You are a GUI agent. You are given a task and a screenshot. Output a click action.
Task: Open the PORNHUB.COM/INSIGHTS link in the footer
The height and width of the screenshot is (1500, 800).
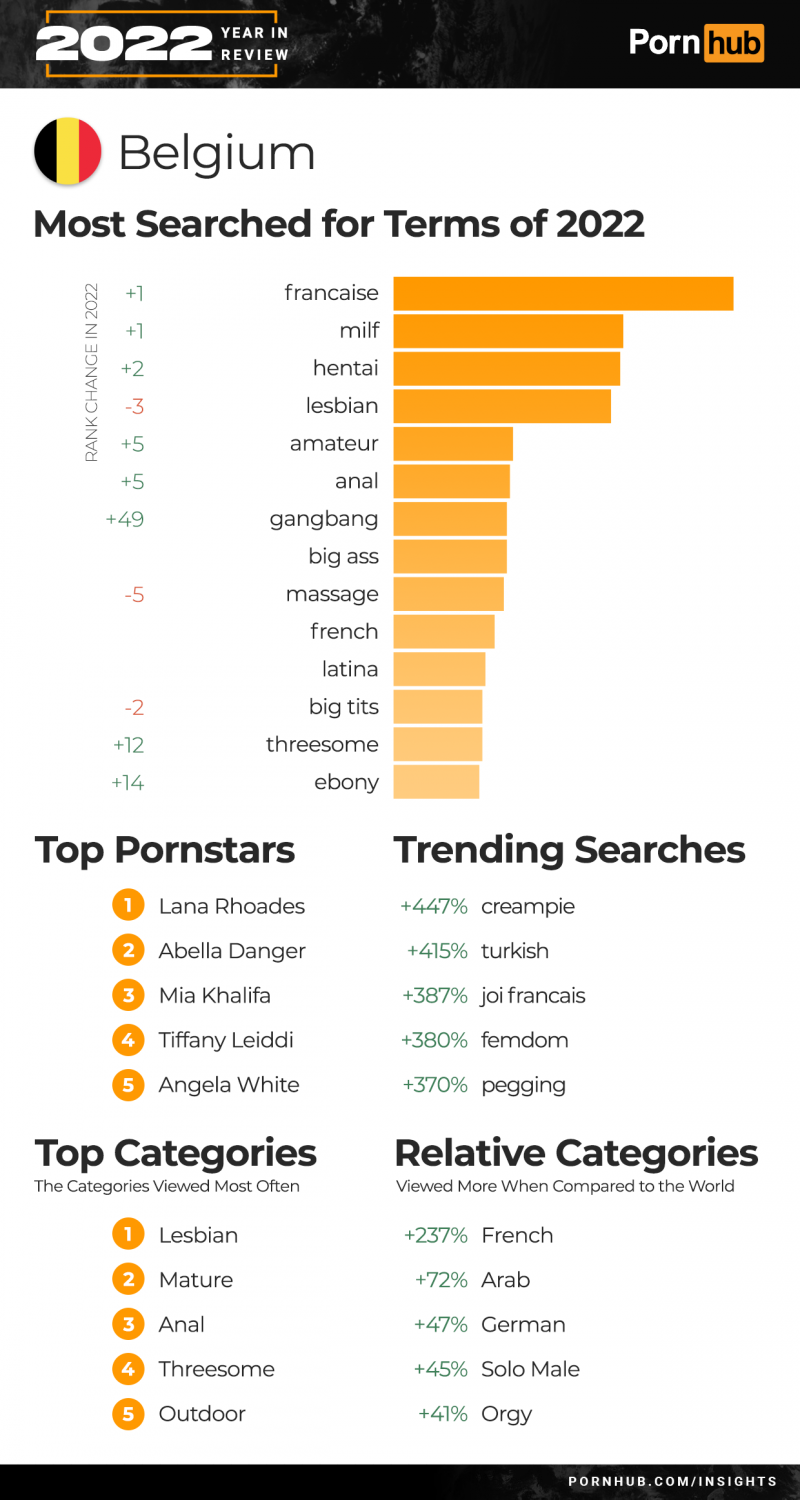[672, 1481]
